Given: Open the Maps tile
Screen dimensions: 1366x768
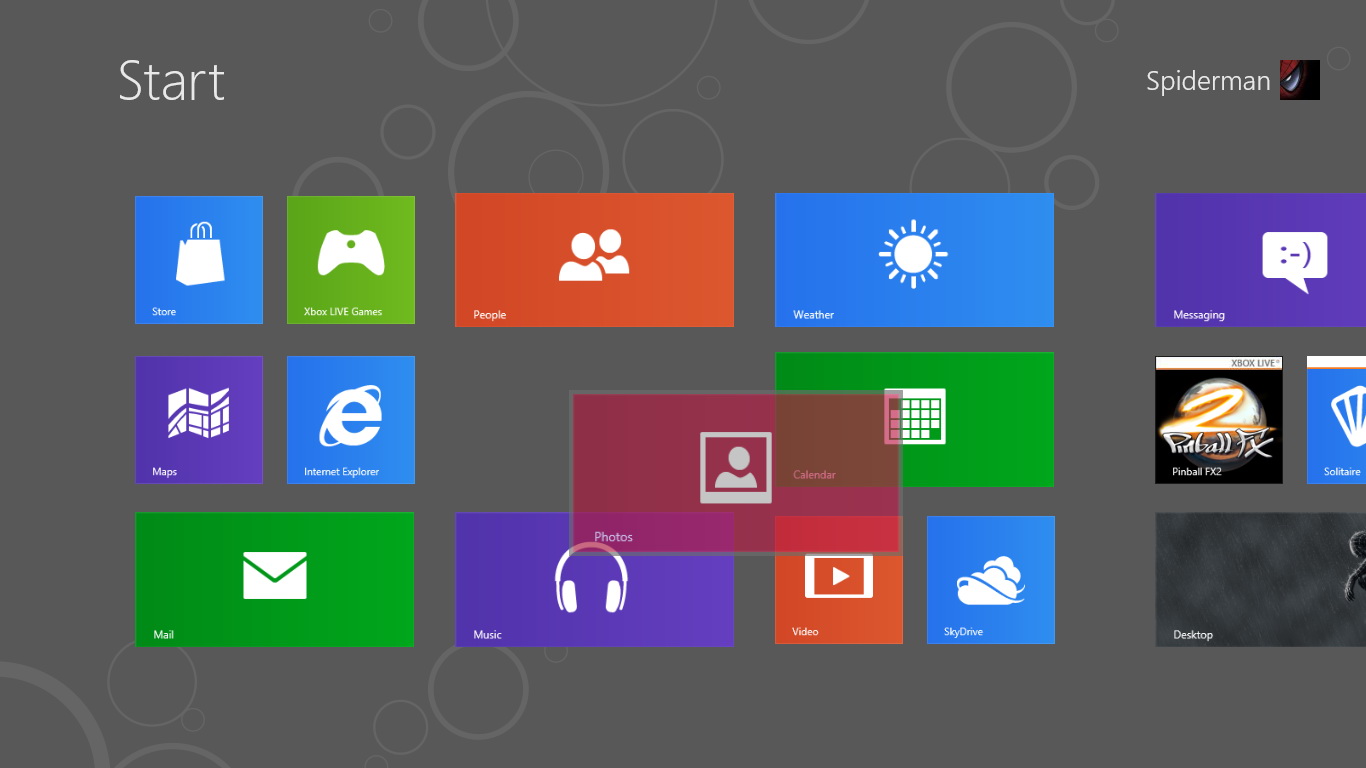Looking at the screenshot, I should click(199, 420).
